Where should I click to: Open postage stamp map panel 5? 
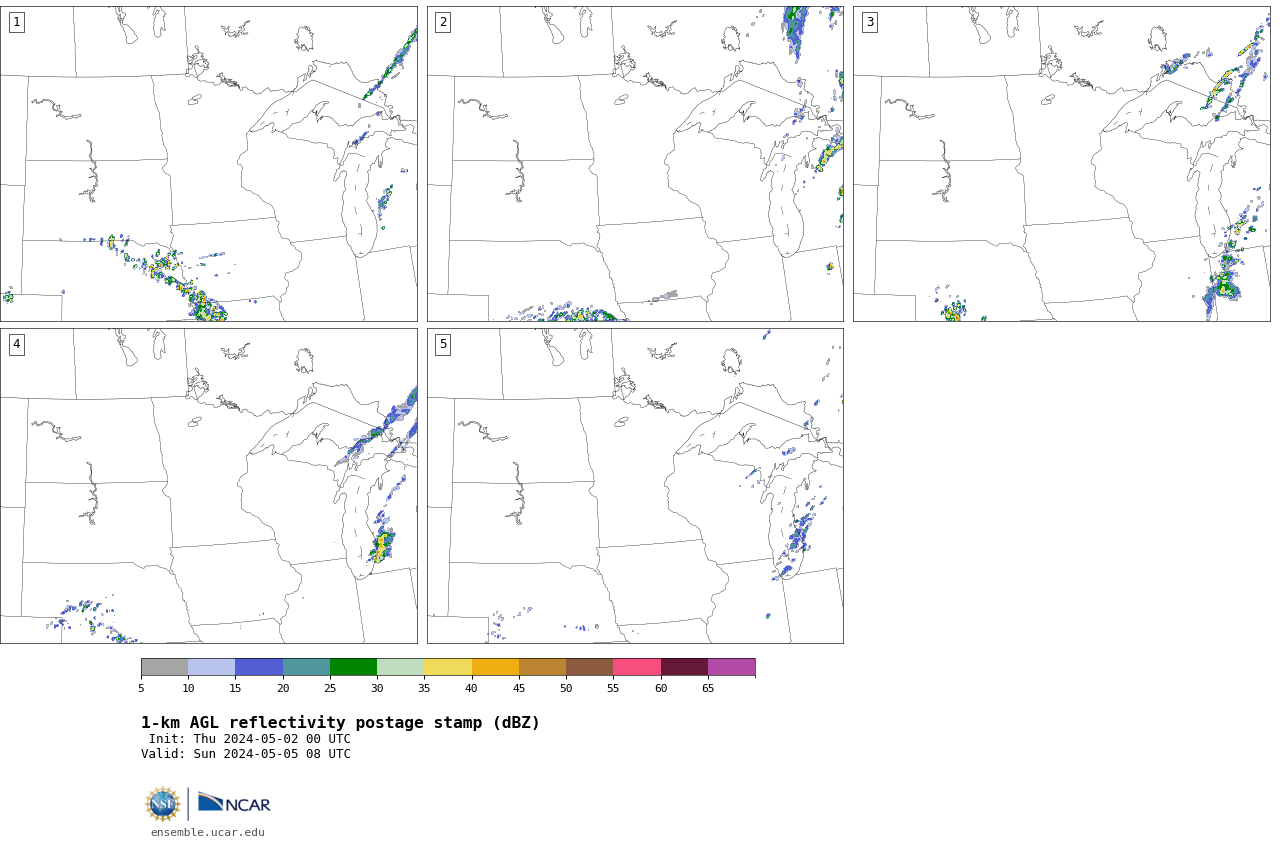point(635,486)
